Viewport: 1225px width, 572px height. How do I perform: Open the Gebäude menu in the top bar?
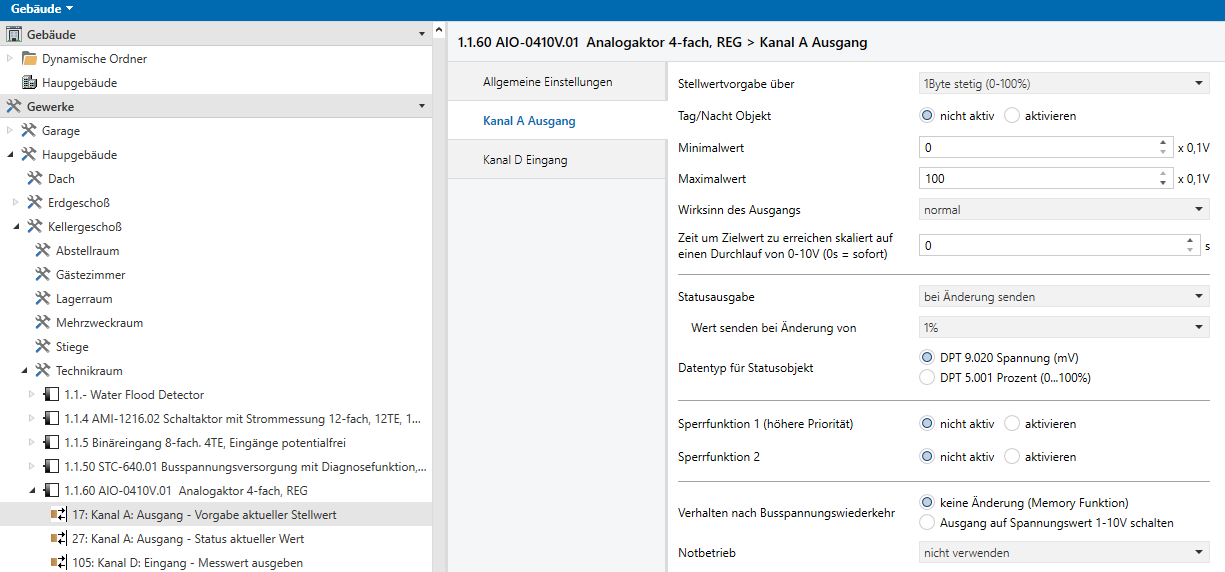[42, 9]
